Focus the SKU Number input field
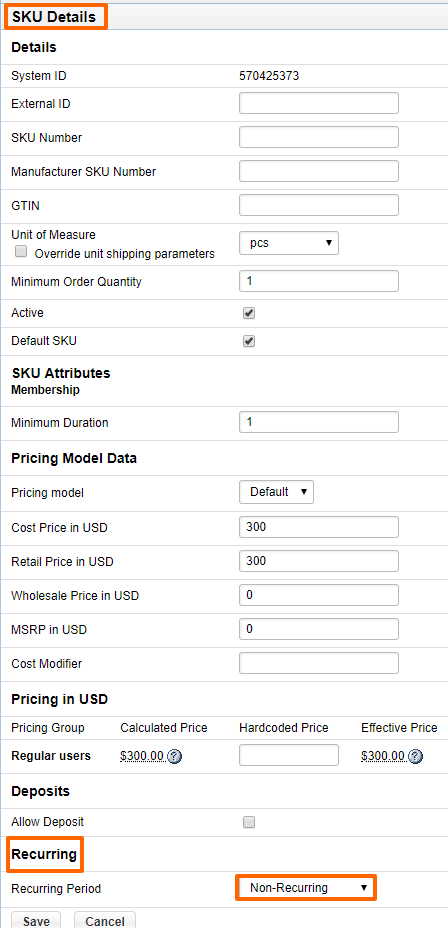The width and height of the screenshot is (448, 928). pos(319,137)
